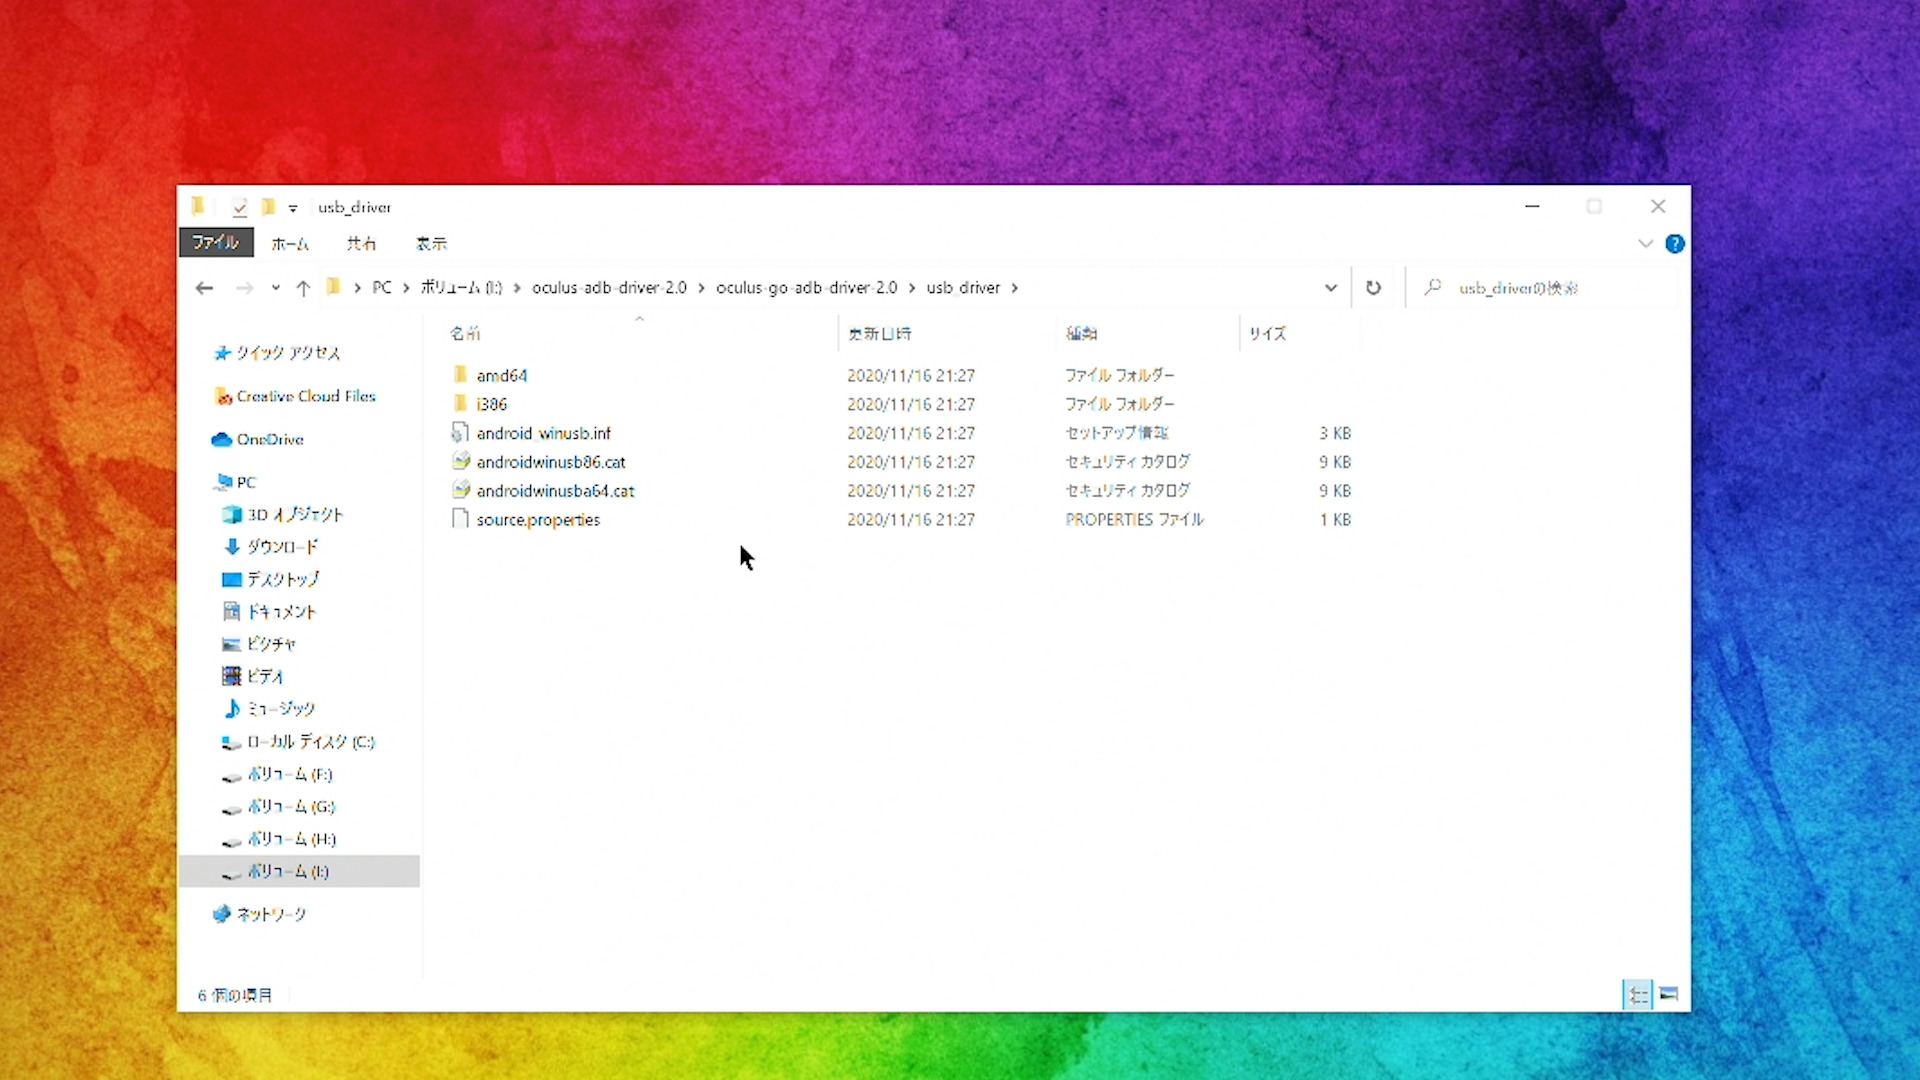The width and height of the screenshot is (1920, 1080).
Task: Open ダウンロード folder in sidebar
Action: pyautogui.click(x=282, y=547)
